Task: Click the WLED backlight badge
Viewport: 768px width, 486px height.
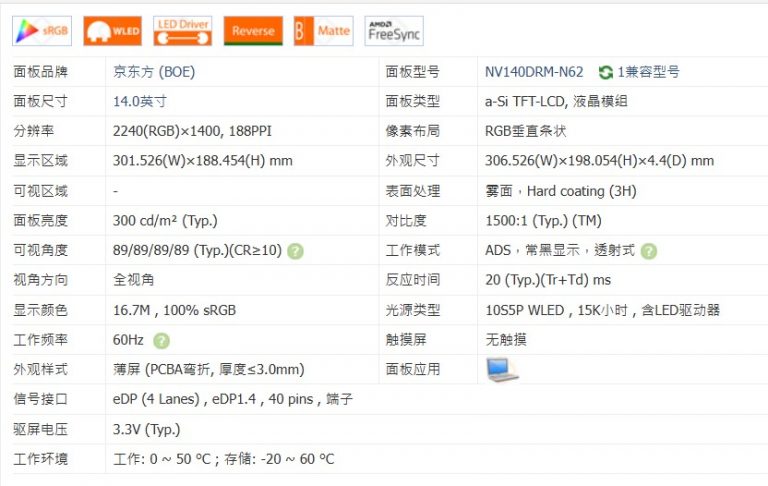Action: pyautogui.click(x=112, y=31)
